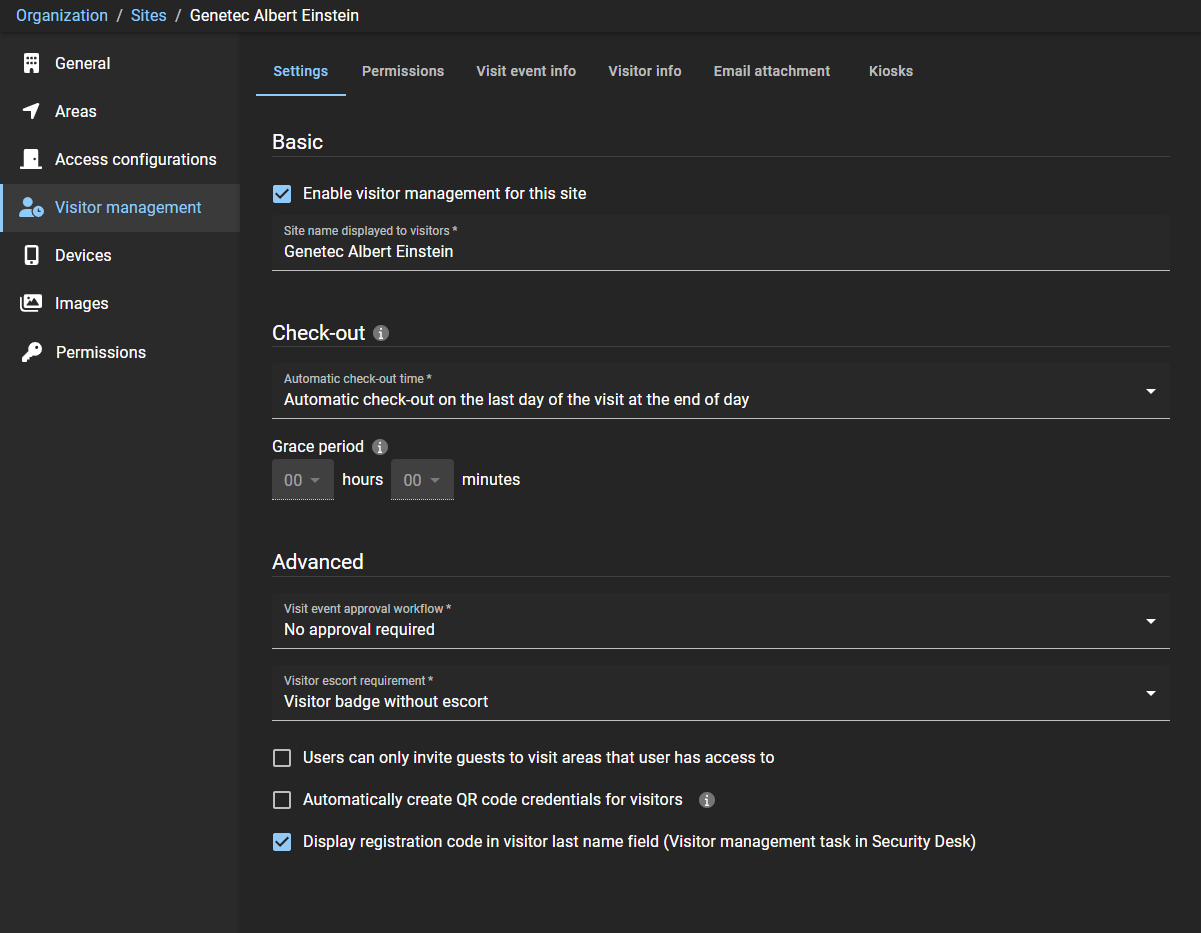Click the General building icon in sidebar

pos(31,63)
